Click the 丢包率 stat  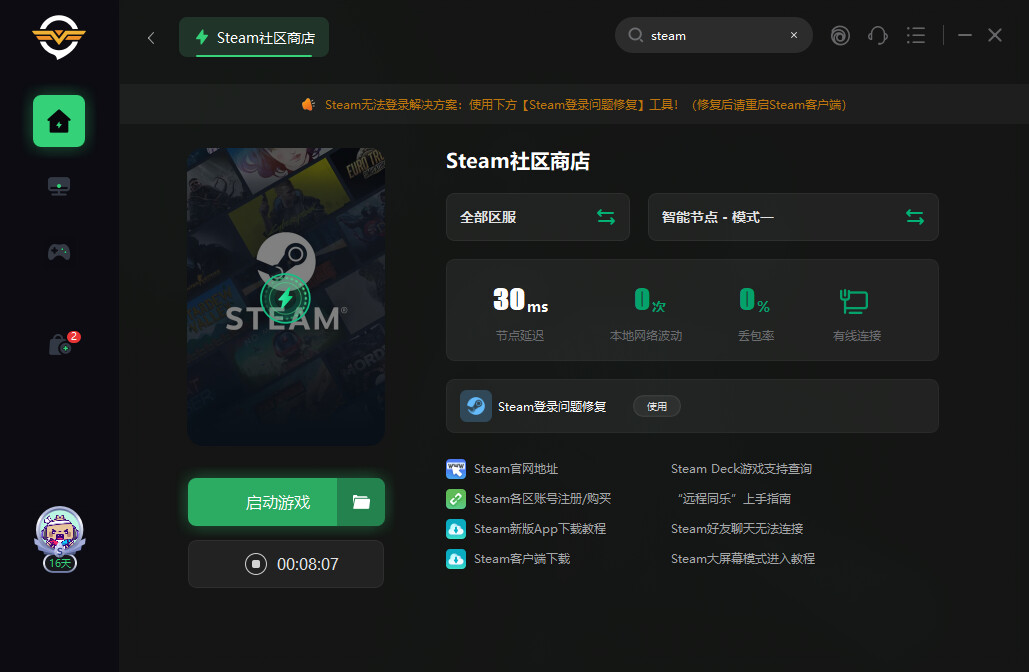[756, 314]
